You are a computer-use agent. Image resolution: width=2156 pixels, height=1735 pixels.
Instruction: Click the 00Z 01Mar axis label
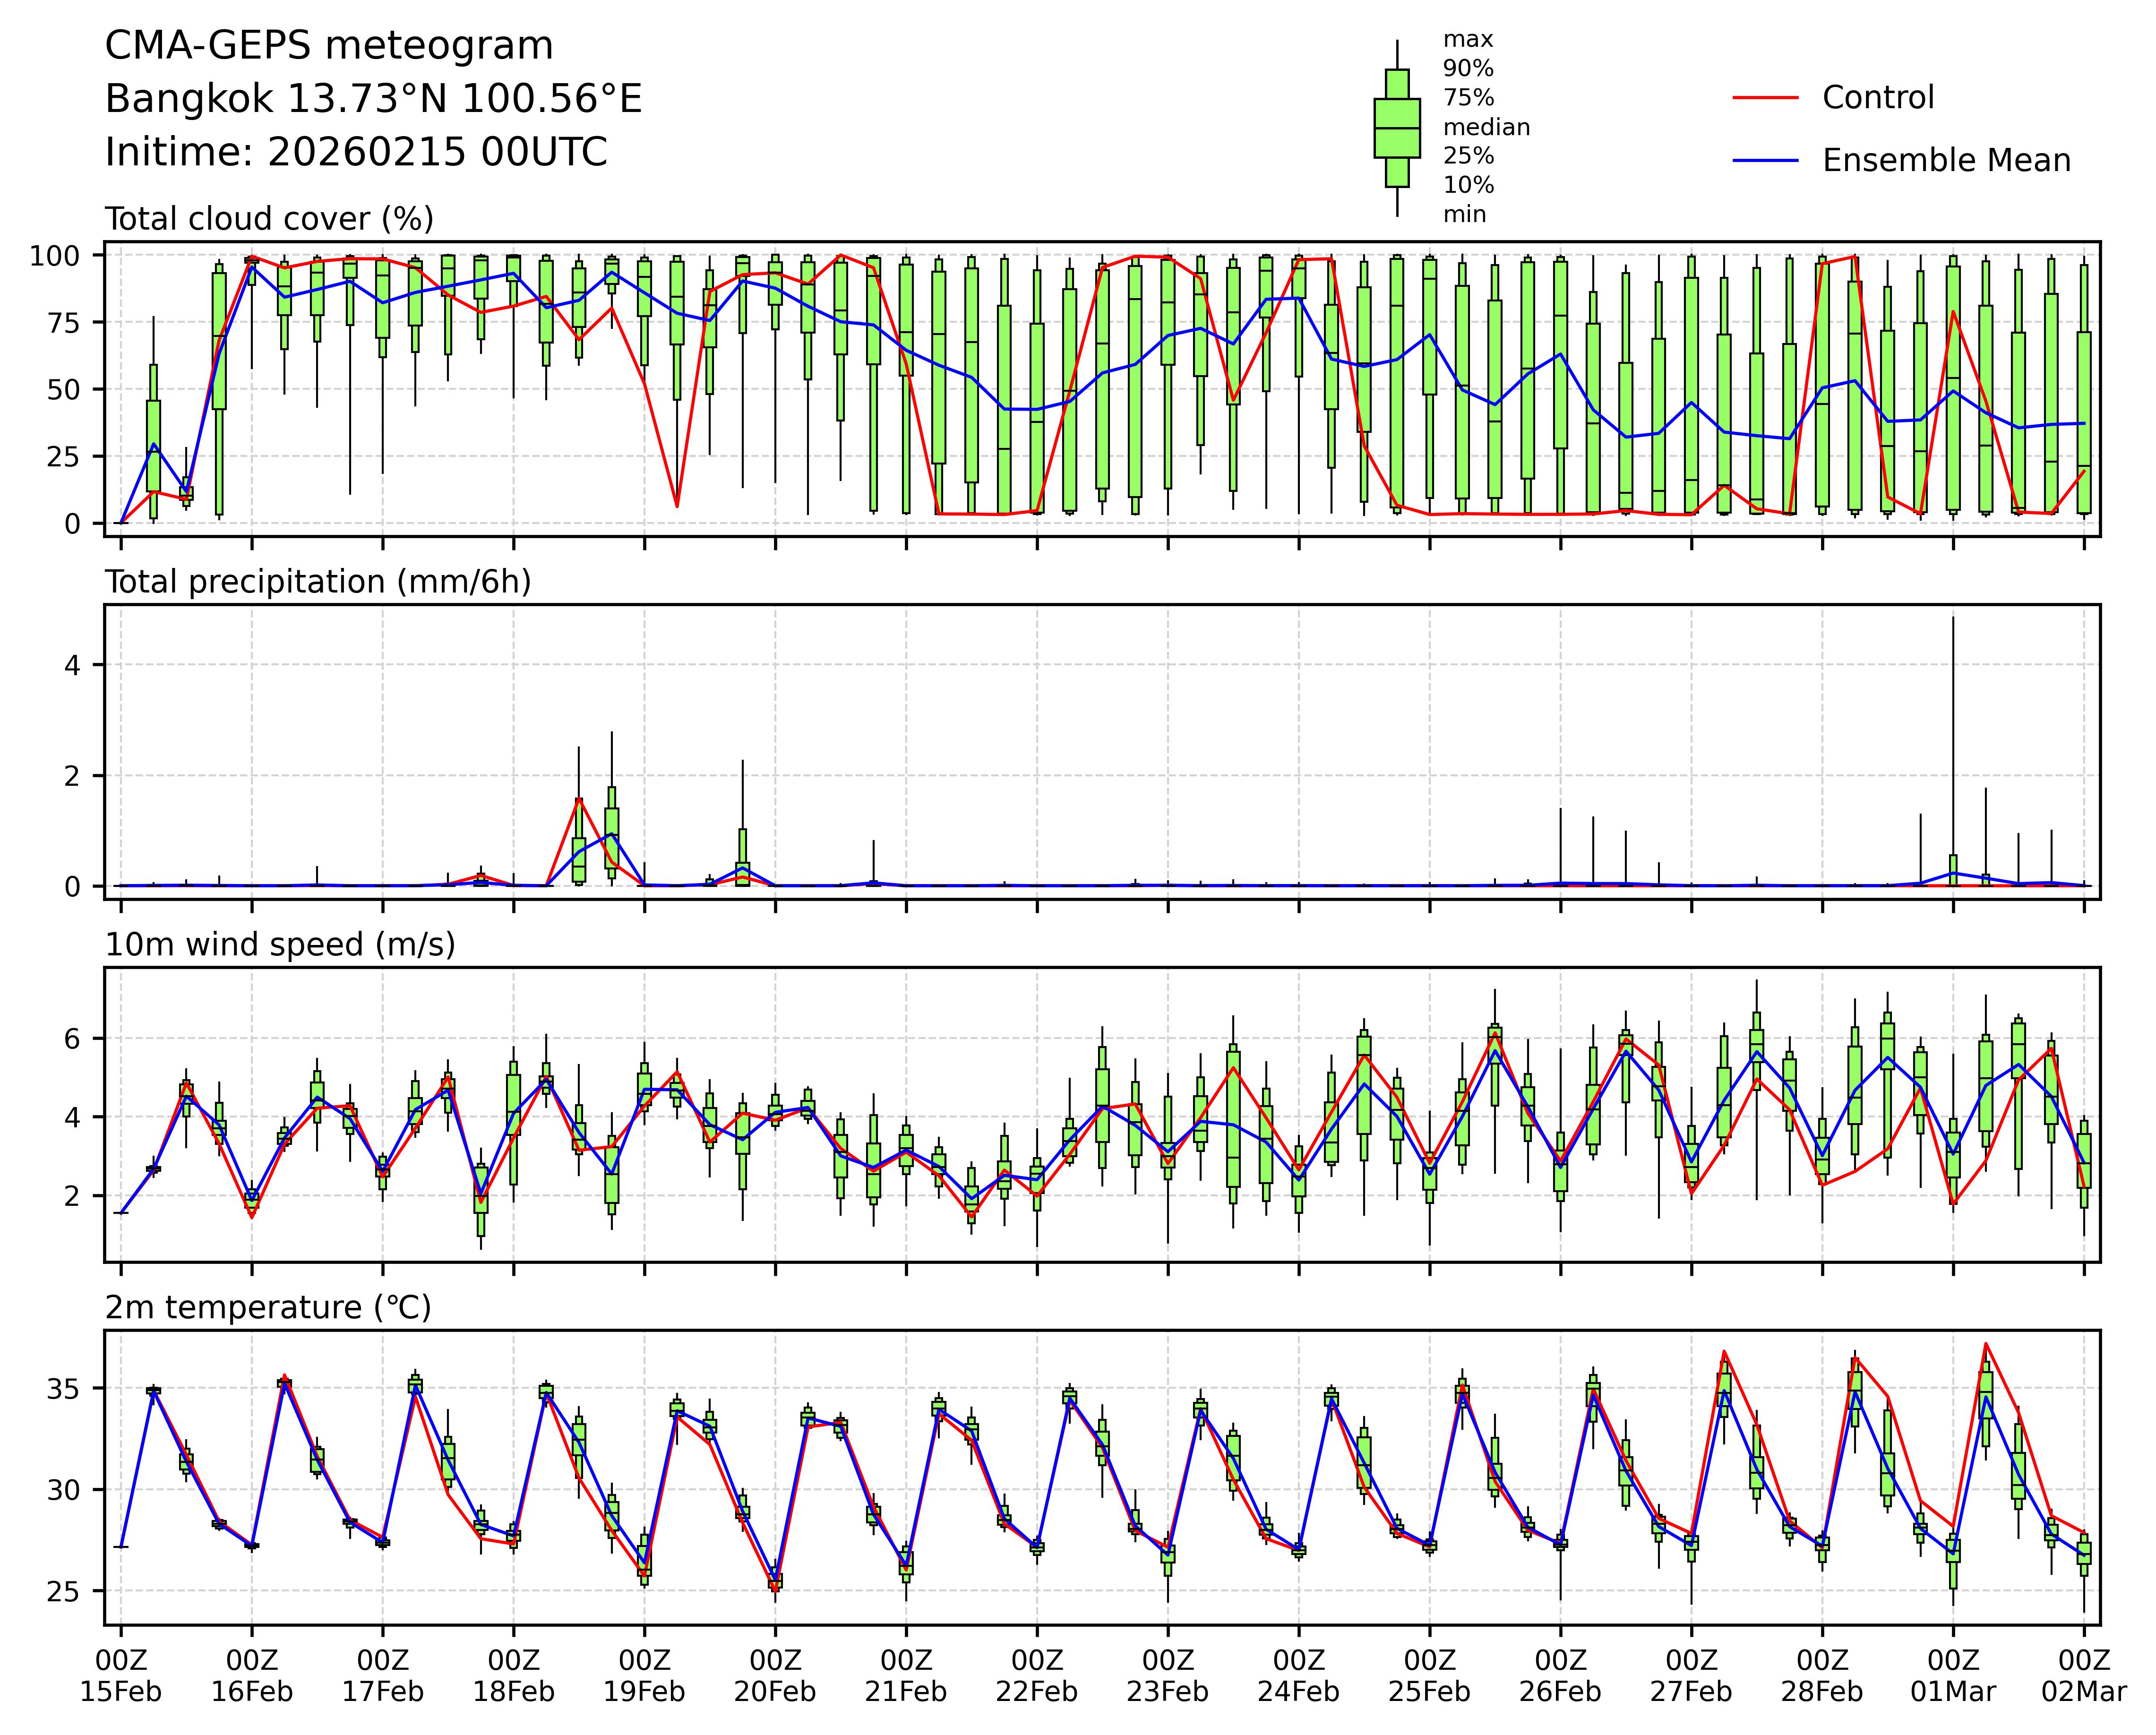point(1953,1677)
